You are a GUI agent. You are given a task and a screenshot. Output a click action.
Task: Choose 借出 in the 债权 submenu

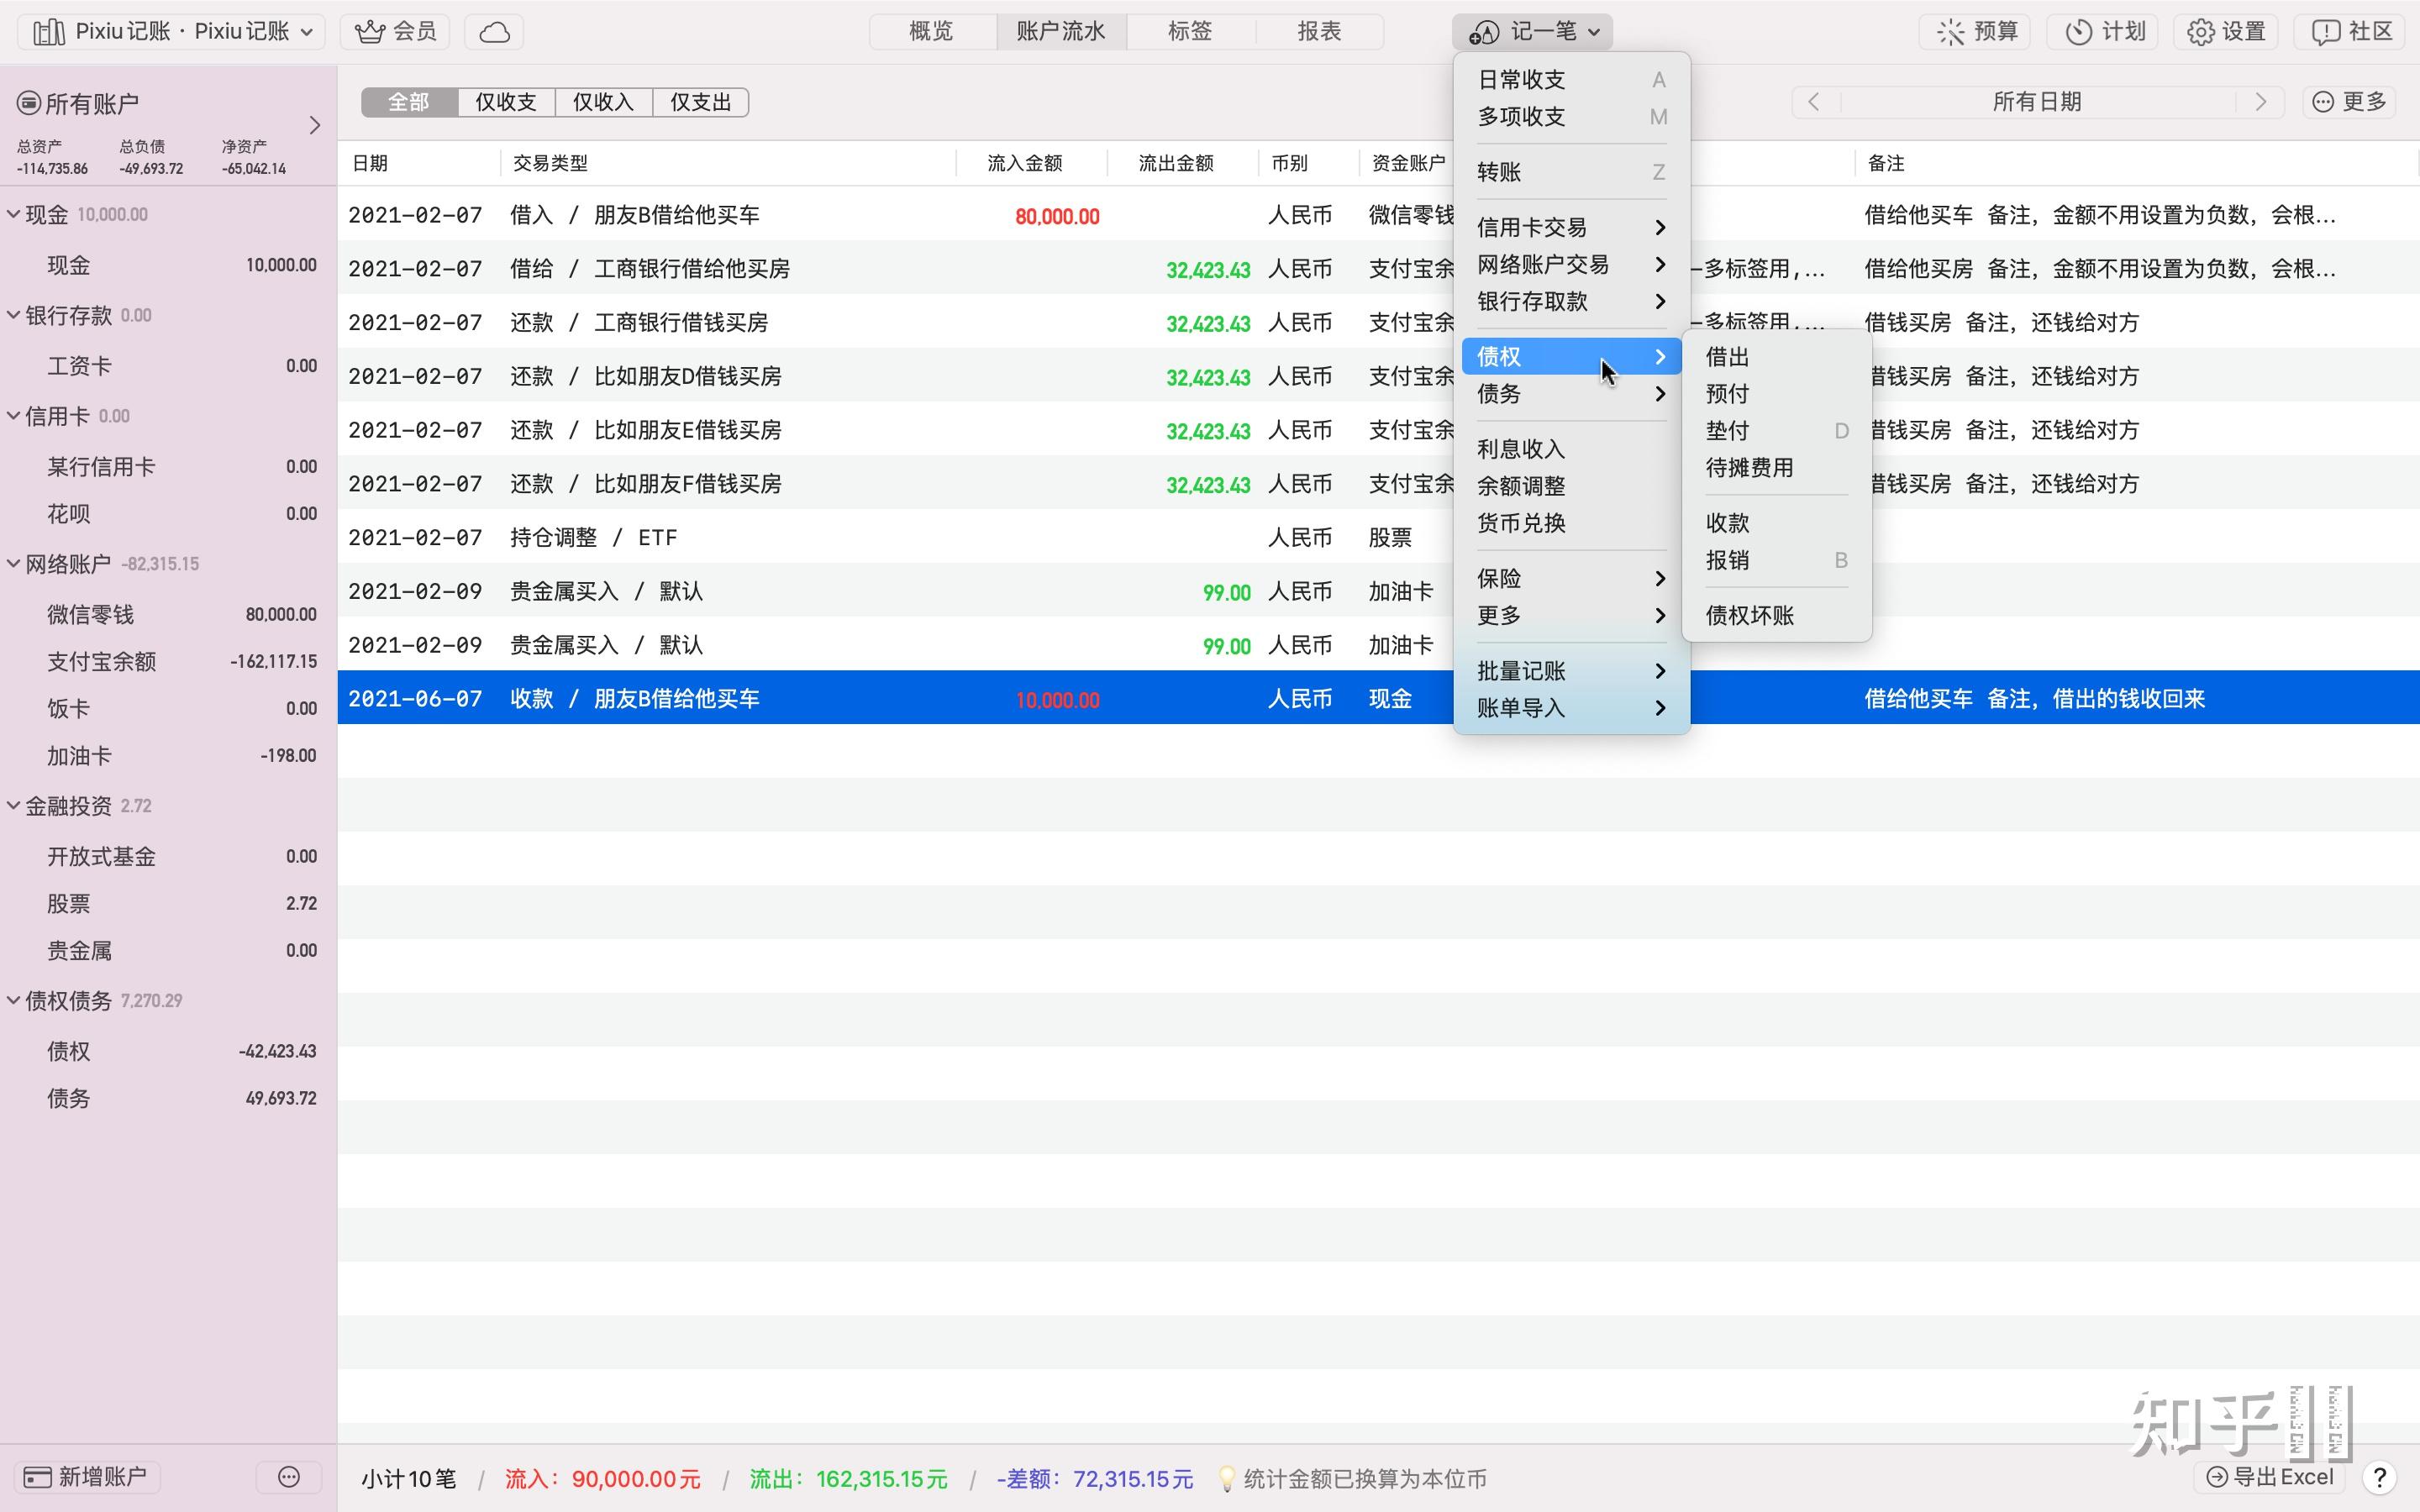click(1776, 357)
